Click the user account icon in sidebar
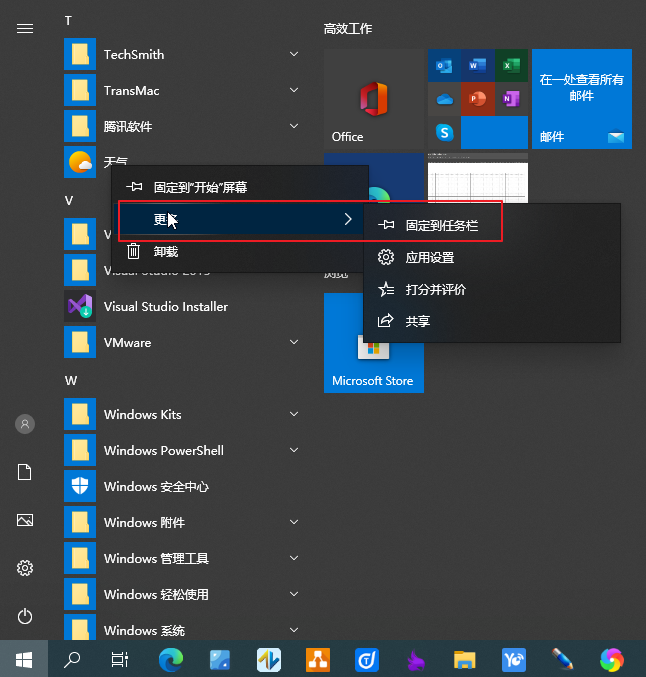The image size is (646, 677). 25,424
